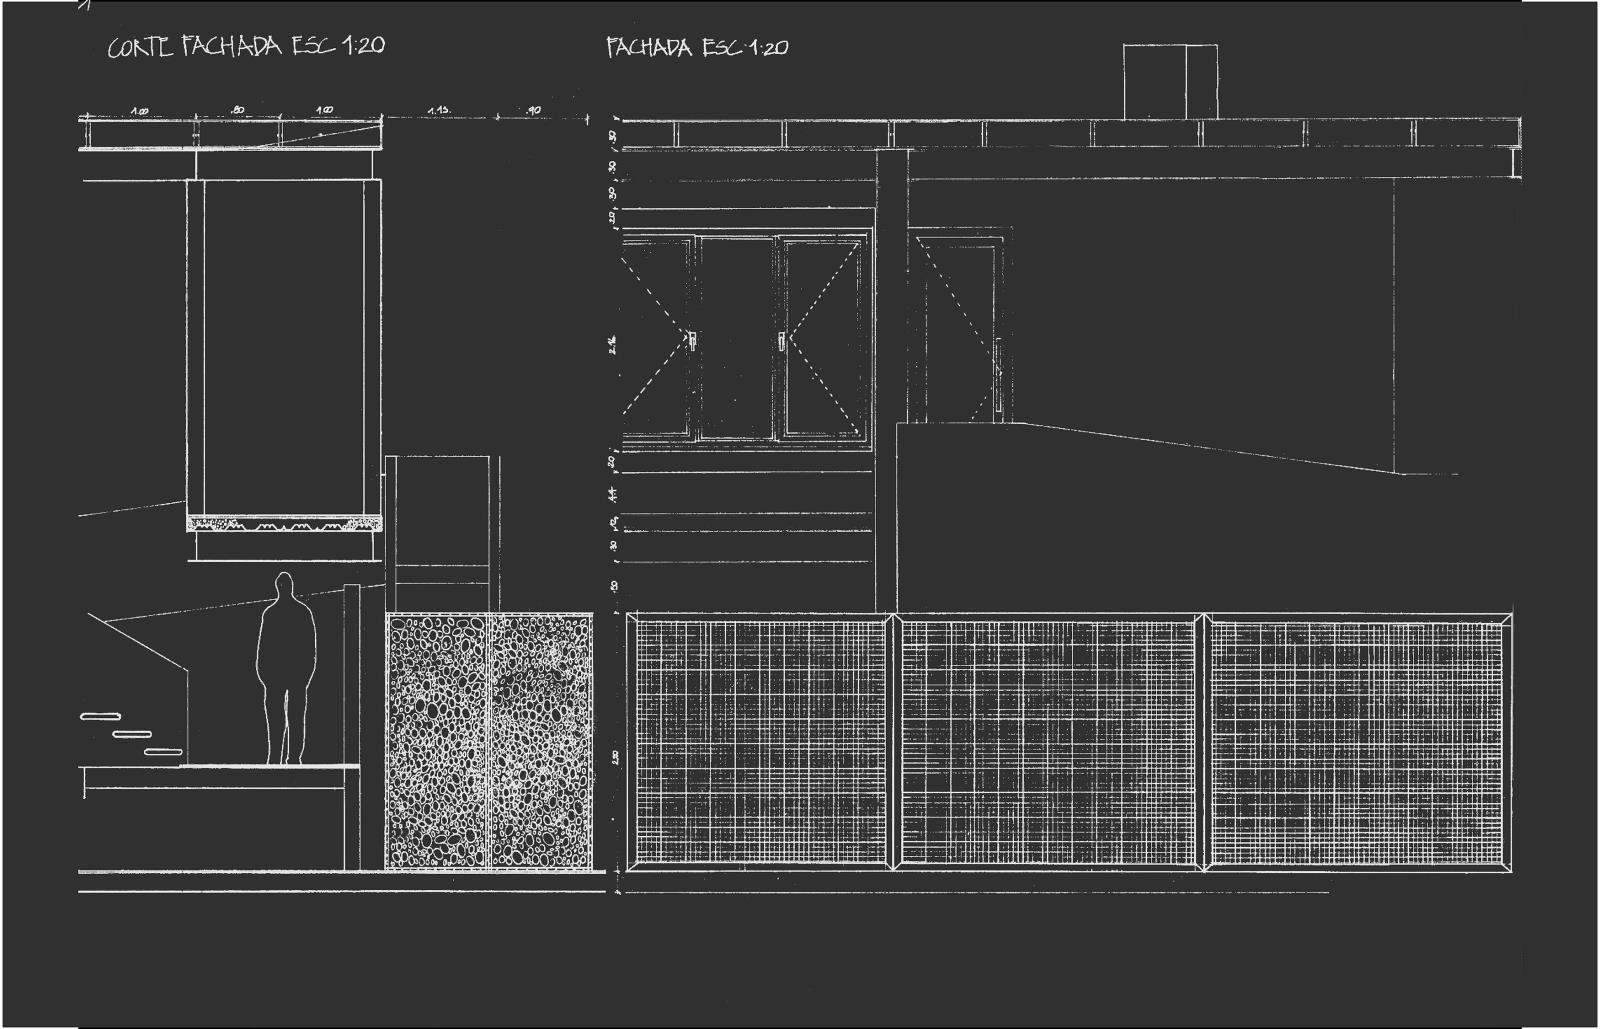Select the top floating stair tread
This screenshot has height=1029, width=1600.
pyautogui.click(x=100, y=716)
